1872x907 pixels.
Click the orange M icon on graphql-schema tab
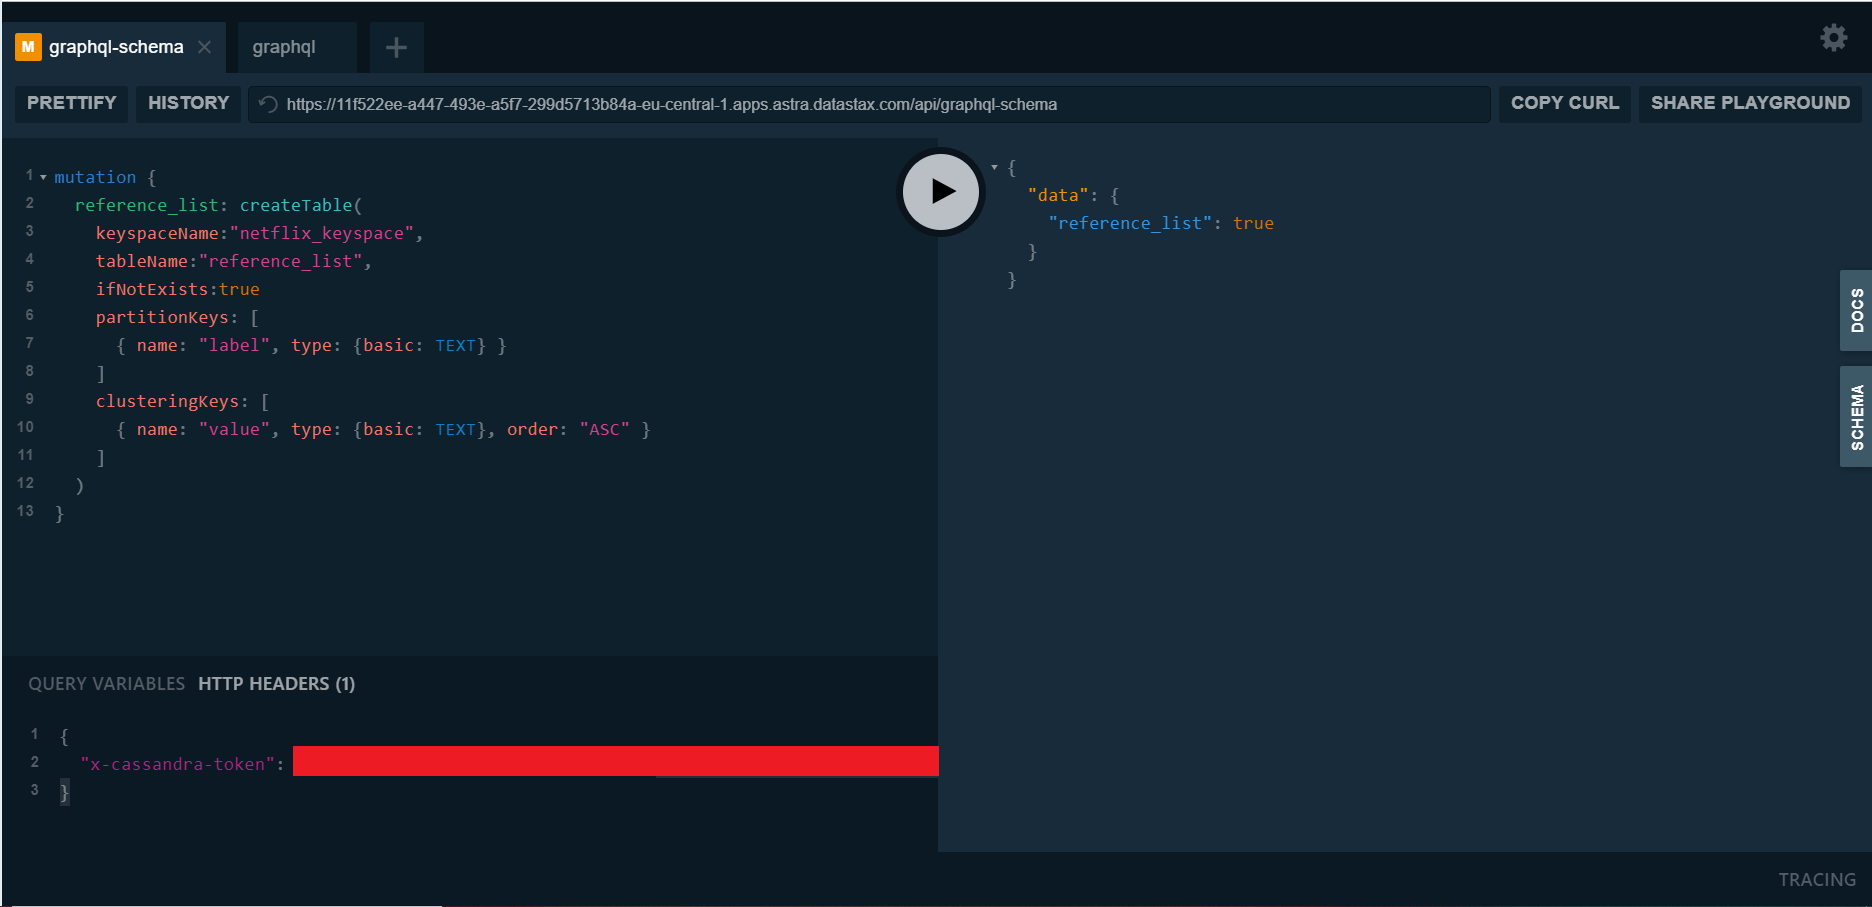pos(27,46)
